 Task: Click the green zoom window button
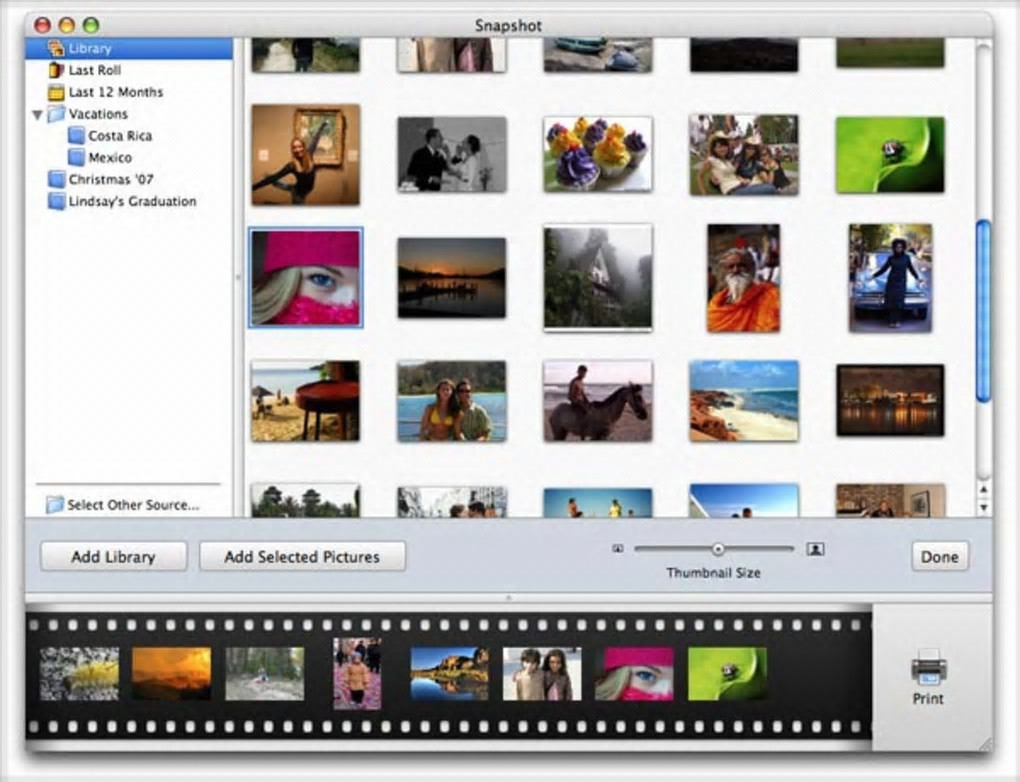point(91,25)
